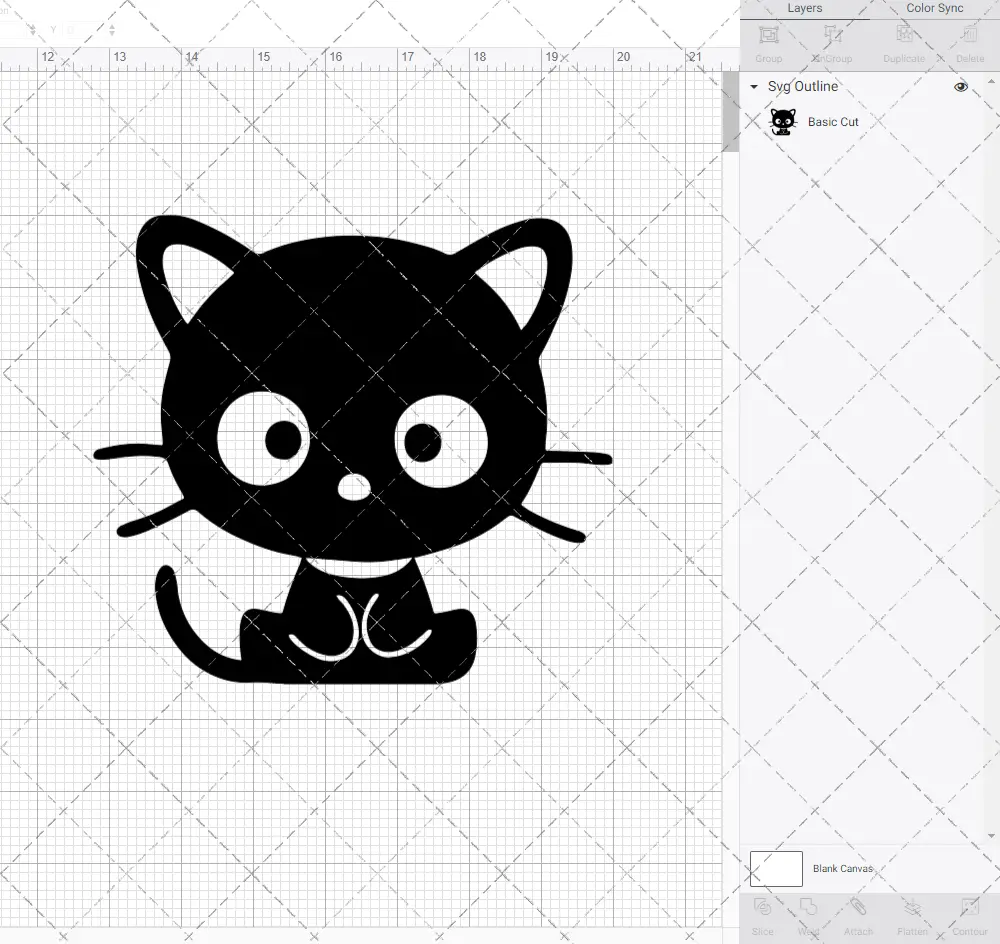1000x944 pixels.
Task: Select the Weld tool
Action: click(808, 911)
